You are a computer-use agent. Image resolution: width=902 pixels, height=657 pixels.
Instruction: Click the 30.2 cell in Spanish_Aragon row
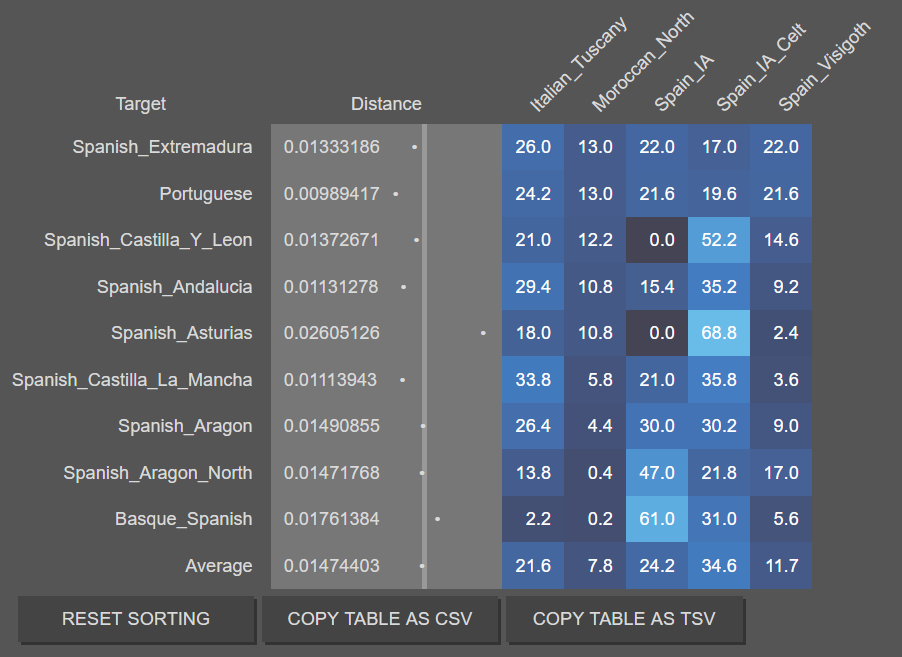coord(719,426)
